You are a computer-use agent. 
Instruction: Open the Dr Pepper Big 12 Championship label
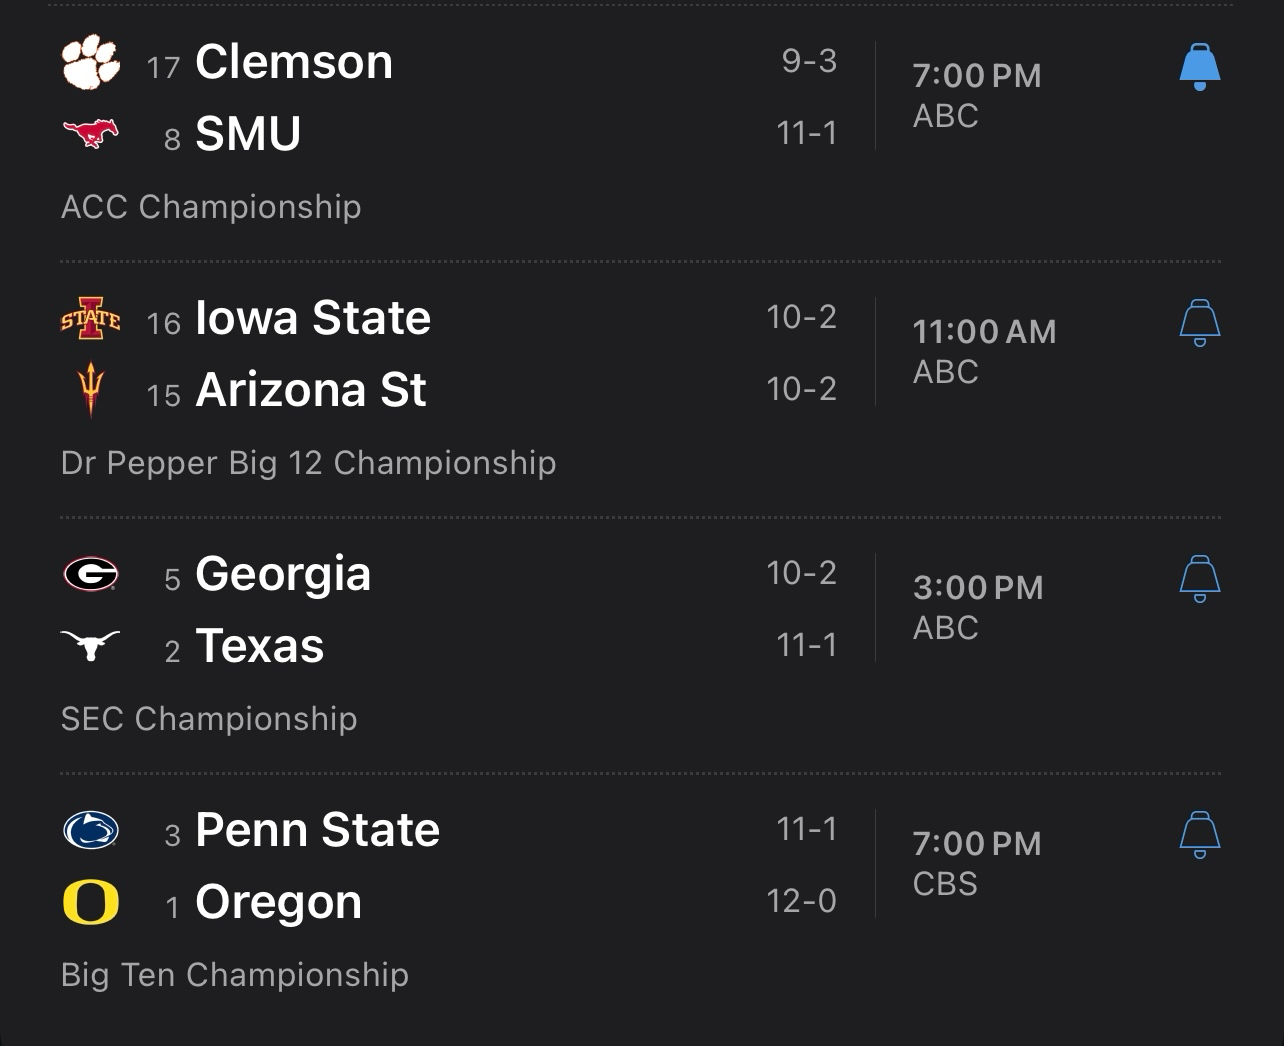(308, 463)
